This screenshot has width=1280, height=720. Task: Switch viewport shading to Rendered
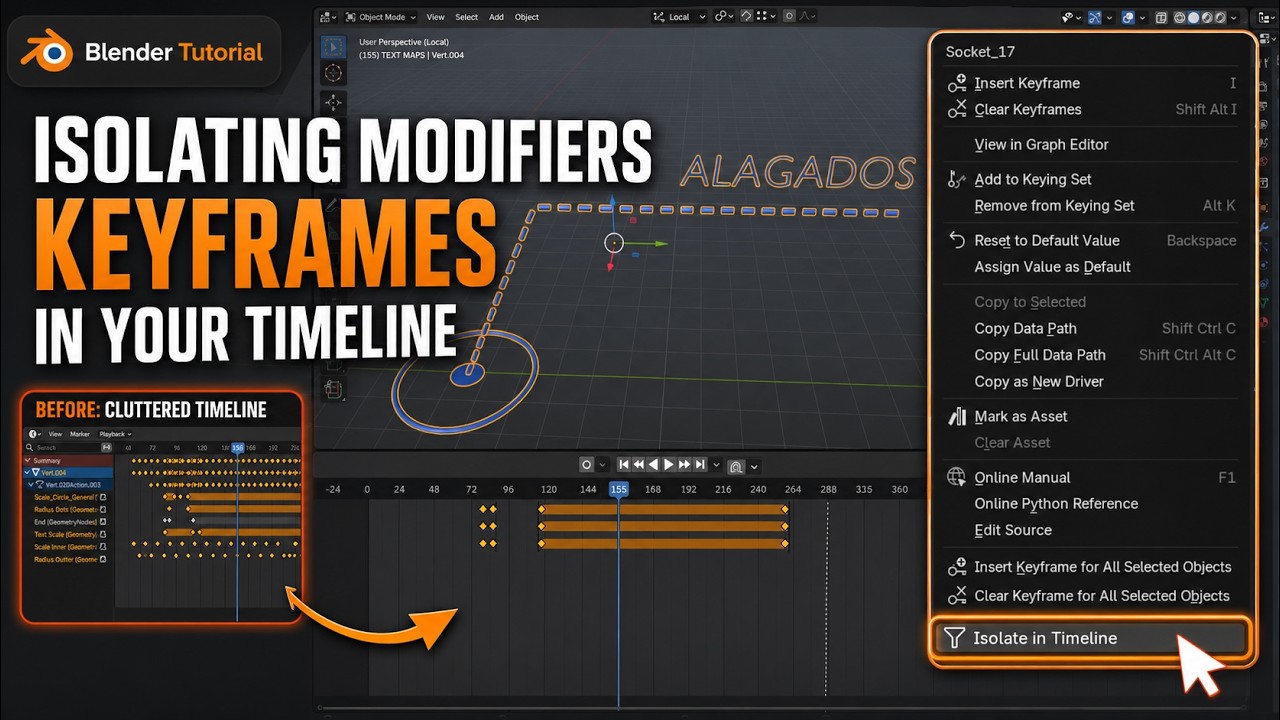click(x=1220, y=17)
